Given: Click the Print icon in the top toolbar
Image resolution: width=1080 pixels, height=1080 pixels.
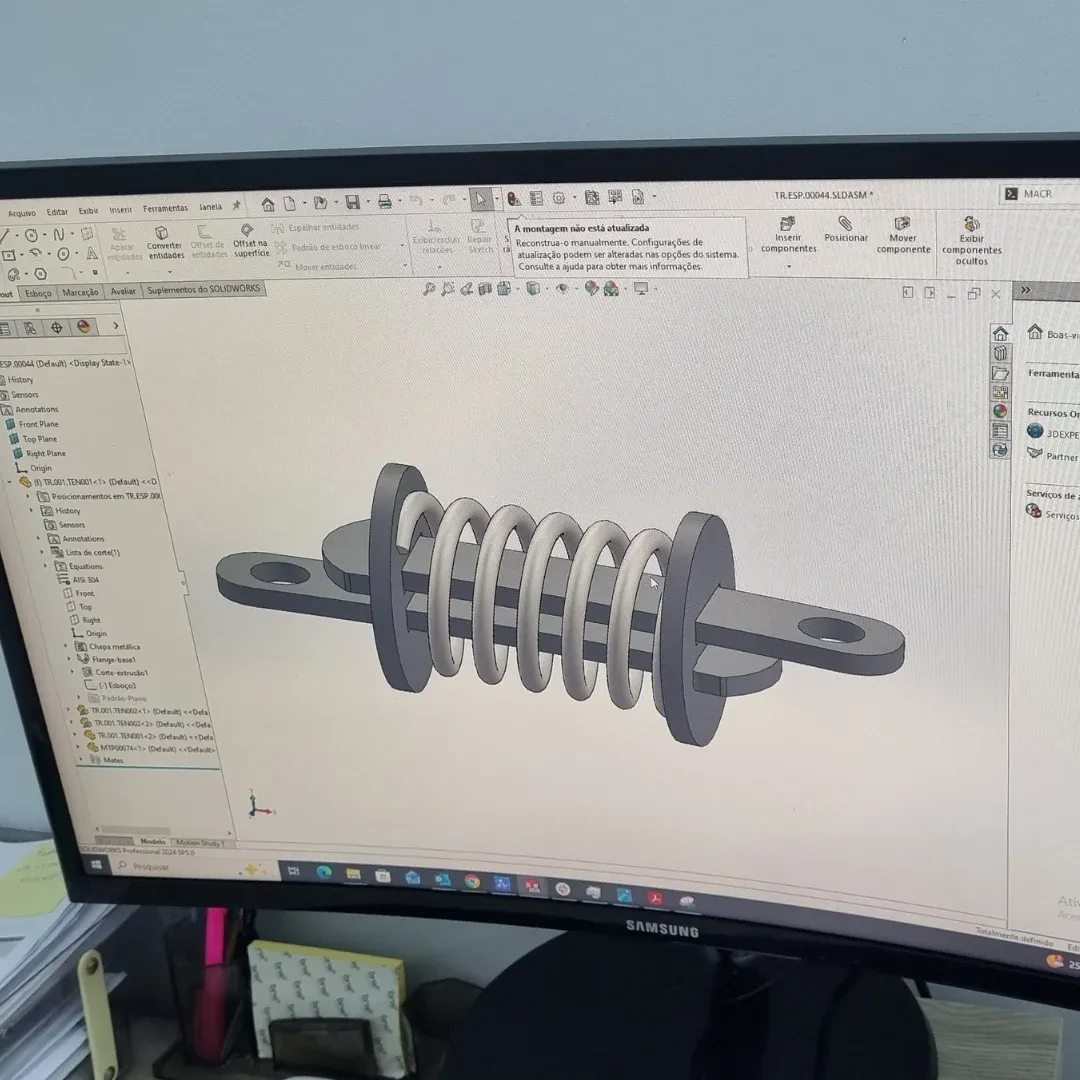Looking at the screenshot, I should tap(384, 202).
